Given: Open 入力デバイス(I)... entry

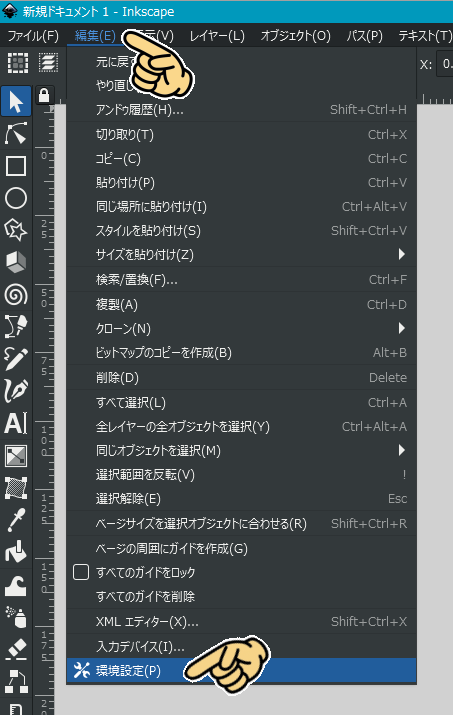Looking at the screenshot, I should [242, 646].
